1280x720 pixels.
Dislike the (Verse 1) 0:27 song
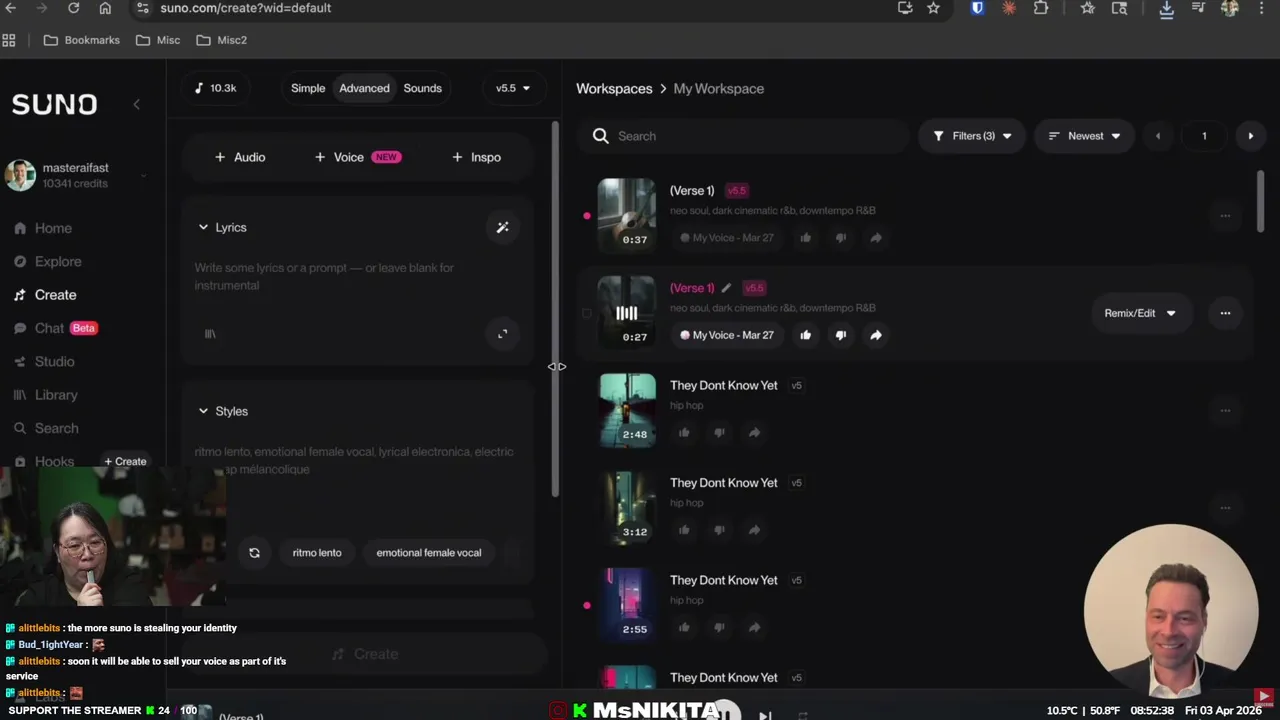[840, 335]
